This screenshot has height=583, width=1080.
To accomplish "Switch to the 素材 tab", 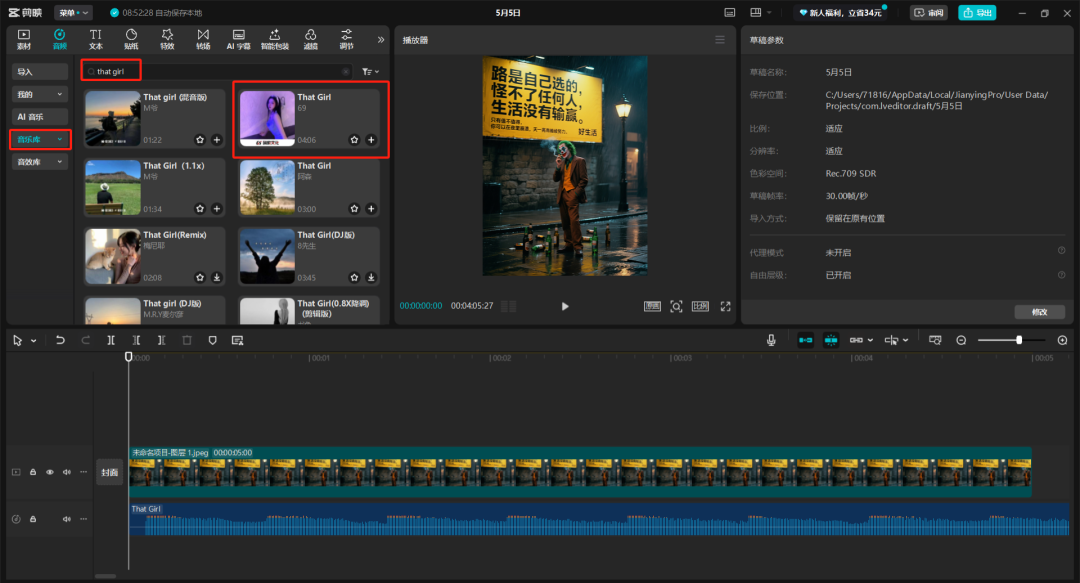I will pyautogui.click(x=24, y=39).
